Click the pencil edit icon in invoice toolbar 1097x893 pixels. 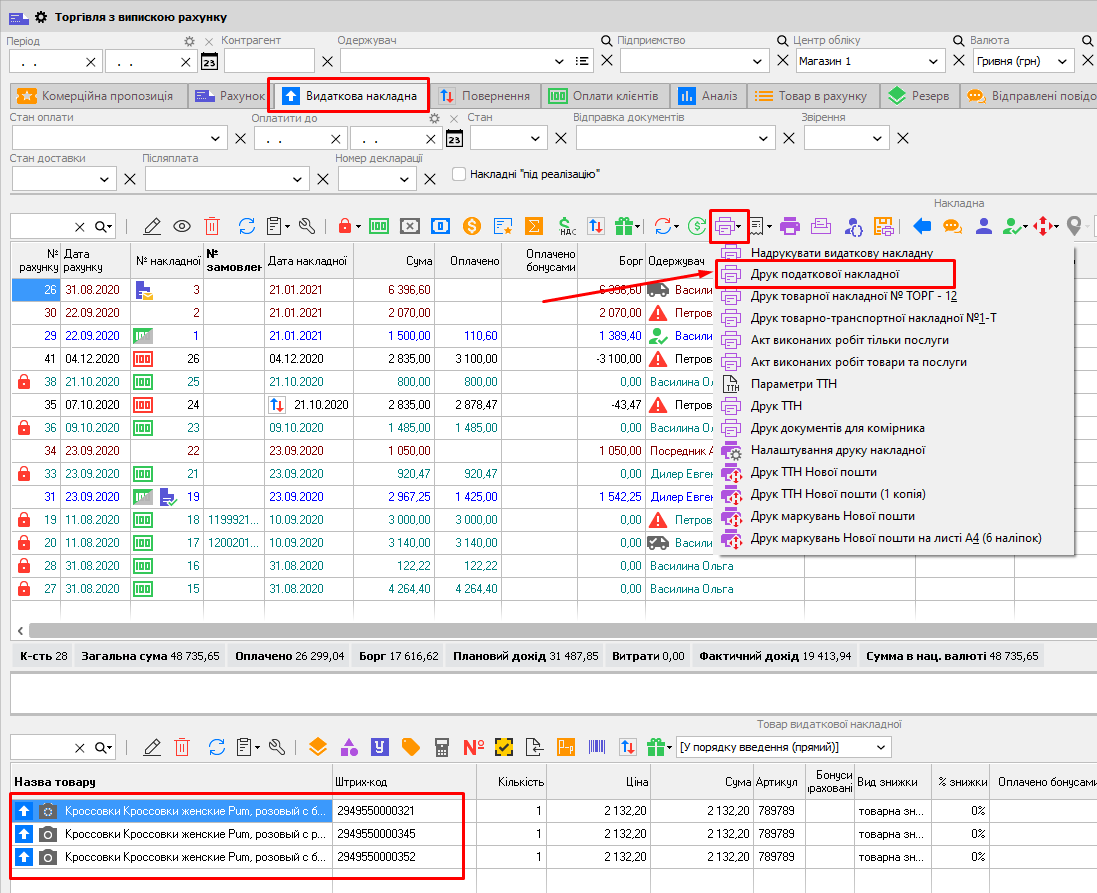click(x=152, y=226)
